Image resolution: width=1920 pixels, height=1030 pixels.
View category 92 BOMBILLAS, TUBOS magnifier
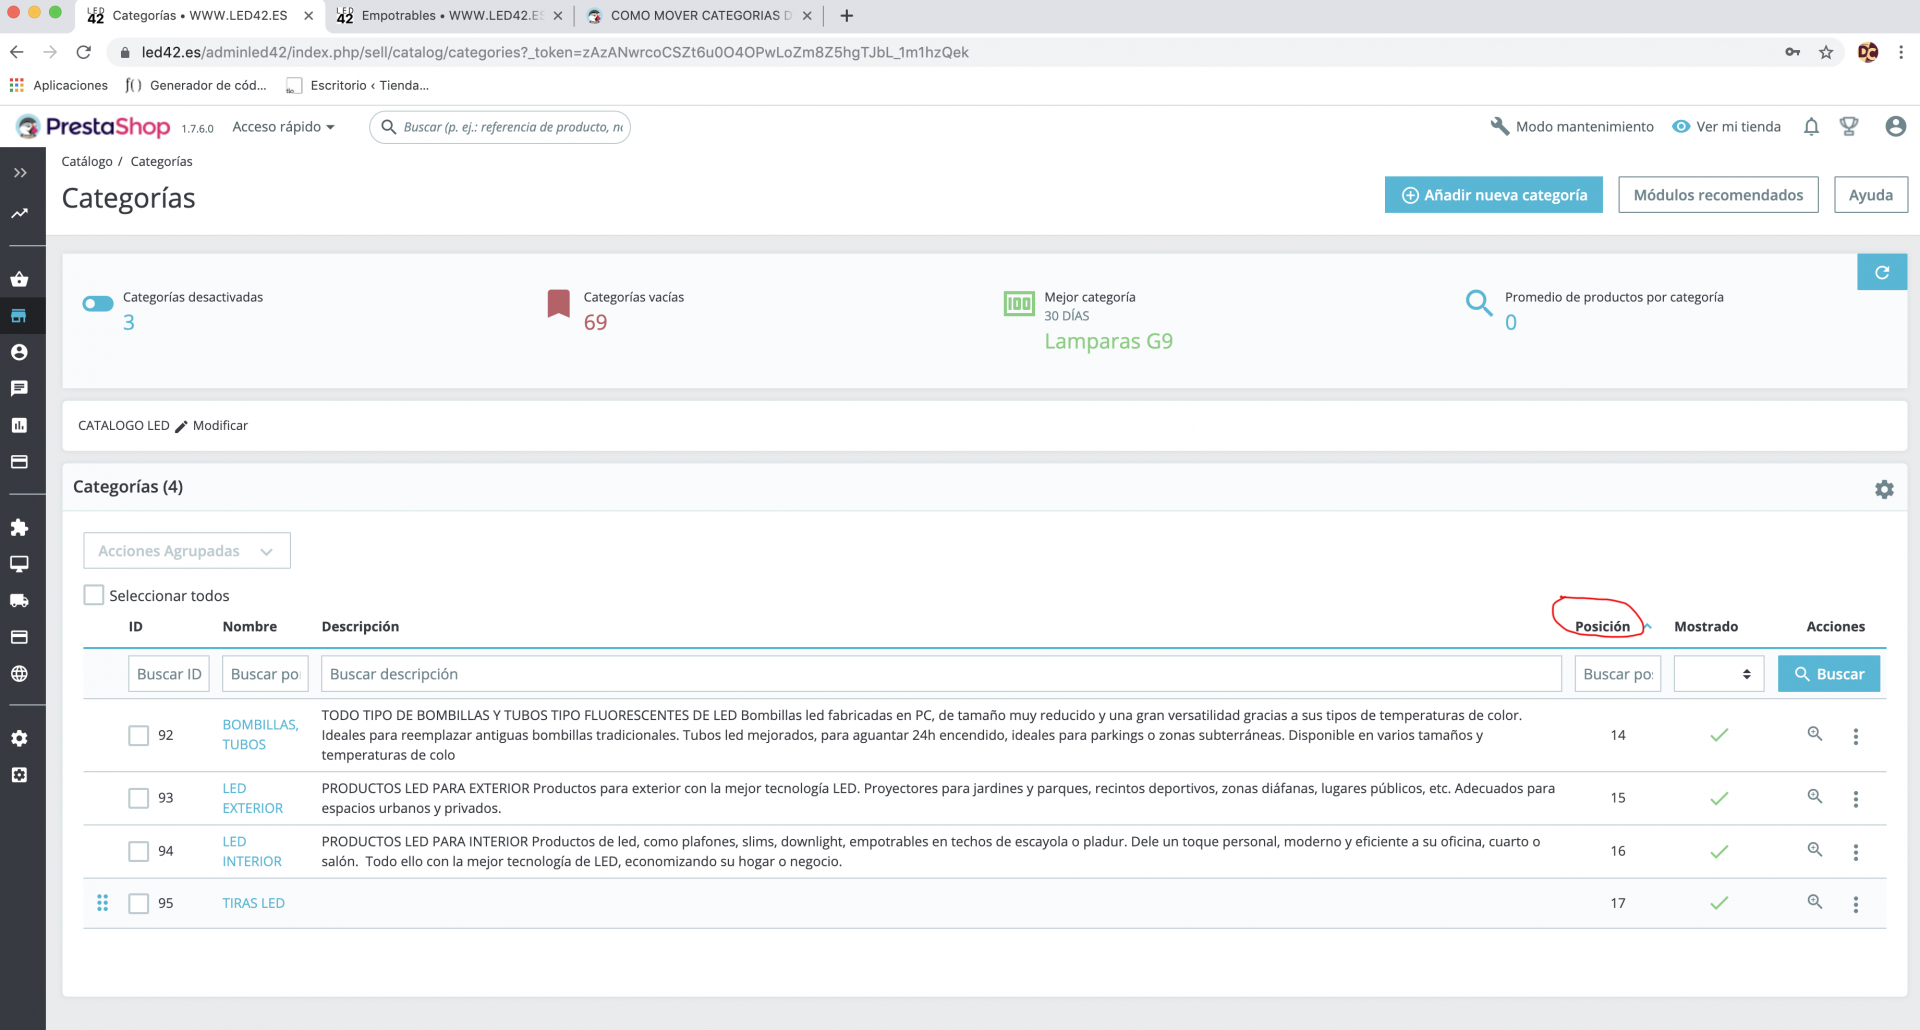(1814, 734)
